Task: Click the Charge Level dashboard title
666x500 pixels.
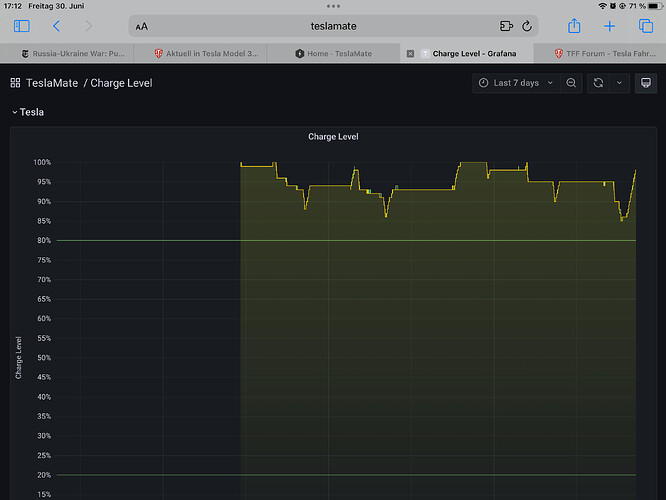Action: coord(121,83)
